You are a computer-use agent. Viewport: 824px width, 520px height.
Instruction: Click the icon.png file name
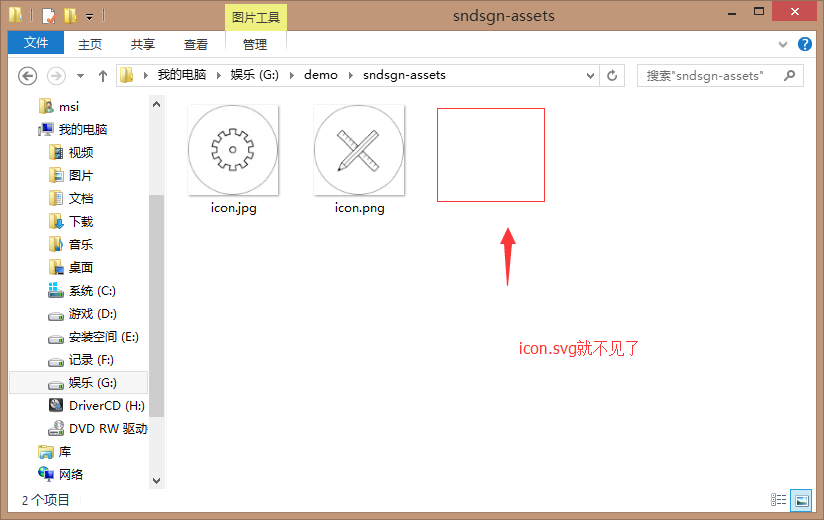[x=359, y=208]
